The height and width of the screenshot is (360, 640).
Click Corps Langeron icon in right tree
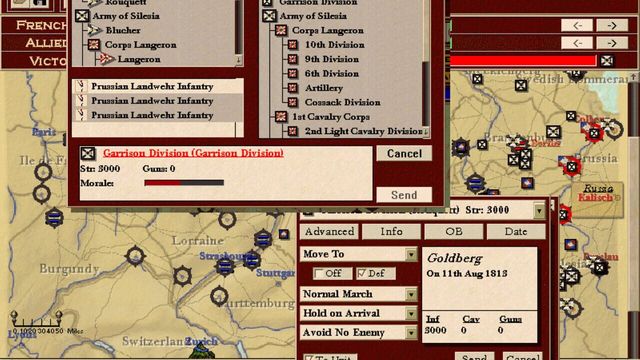[281, 30]
